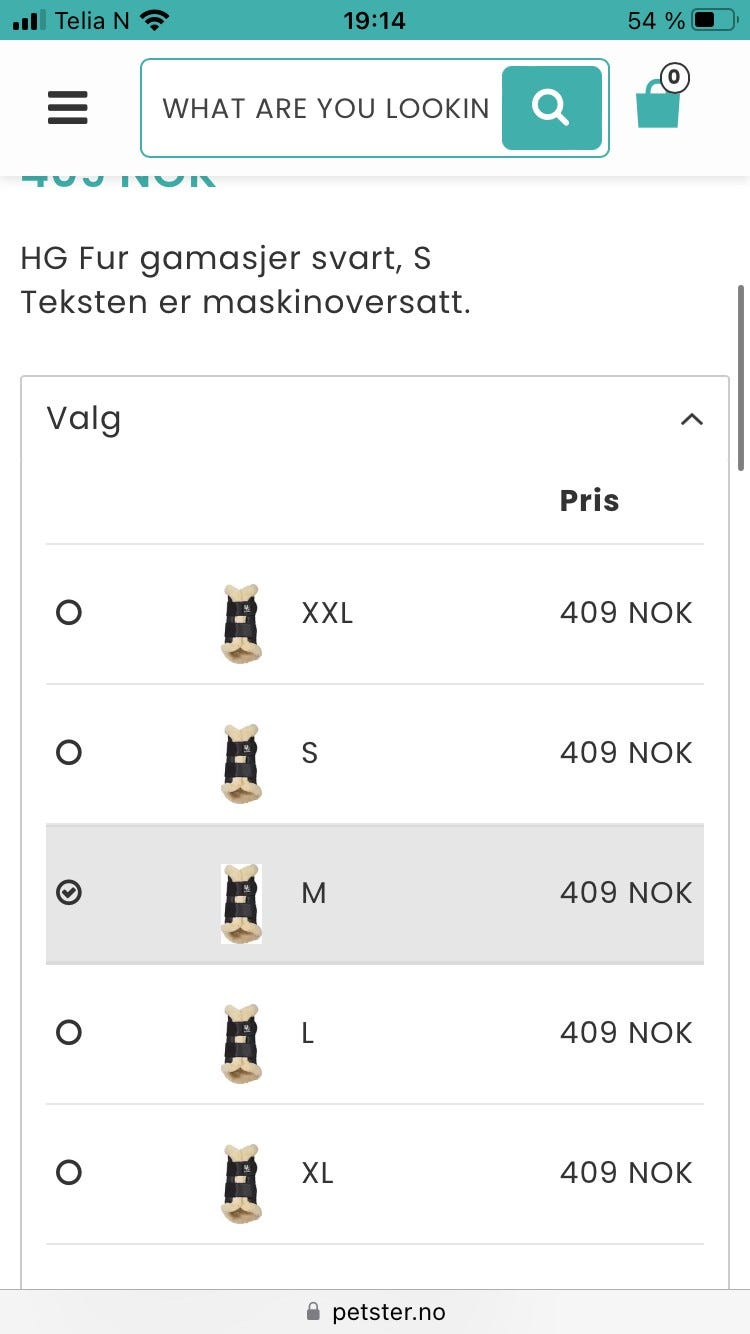Tap the S size product thumbnail
The height and width of the screenshot is (1334, 750).
pyautogui.click(x=240, y=763)
